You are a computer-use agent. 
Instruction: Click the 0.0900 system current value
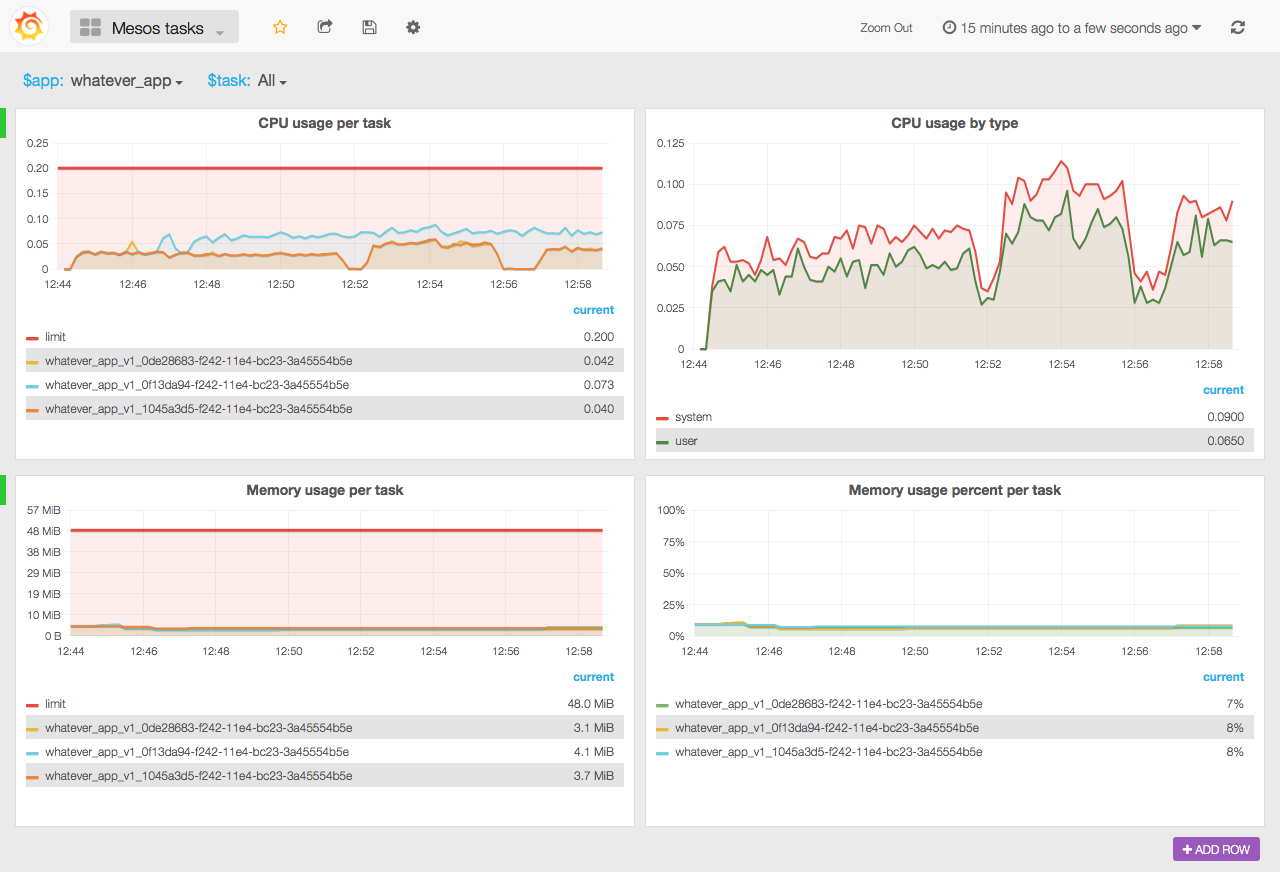coord(1226,417)
